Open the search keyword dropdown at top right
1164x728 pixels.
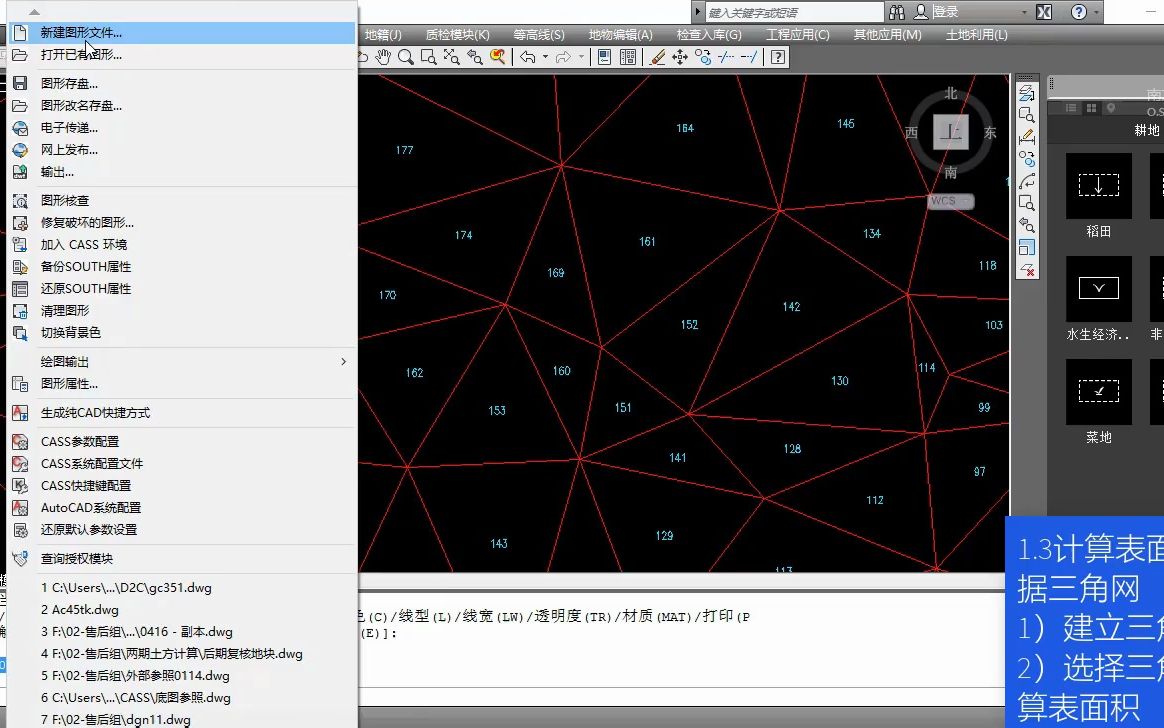click(x=698, y=12)
